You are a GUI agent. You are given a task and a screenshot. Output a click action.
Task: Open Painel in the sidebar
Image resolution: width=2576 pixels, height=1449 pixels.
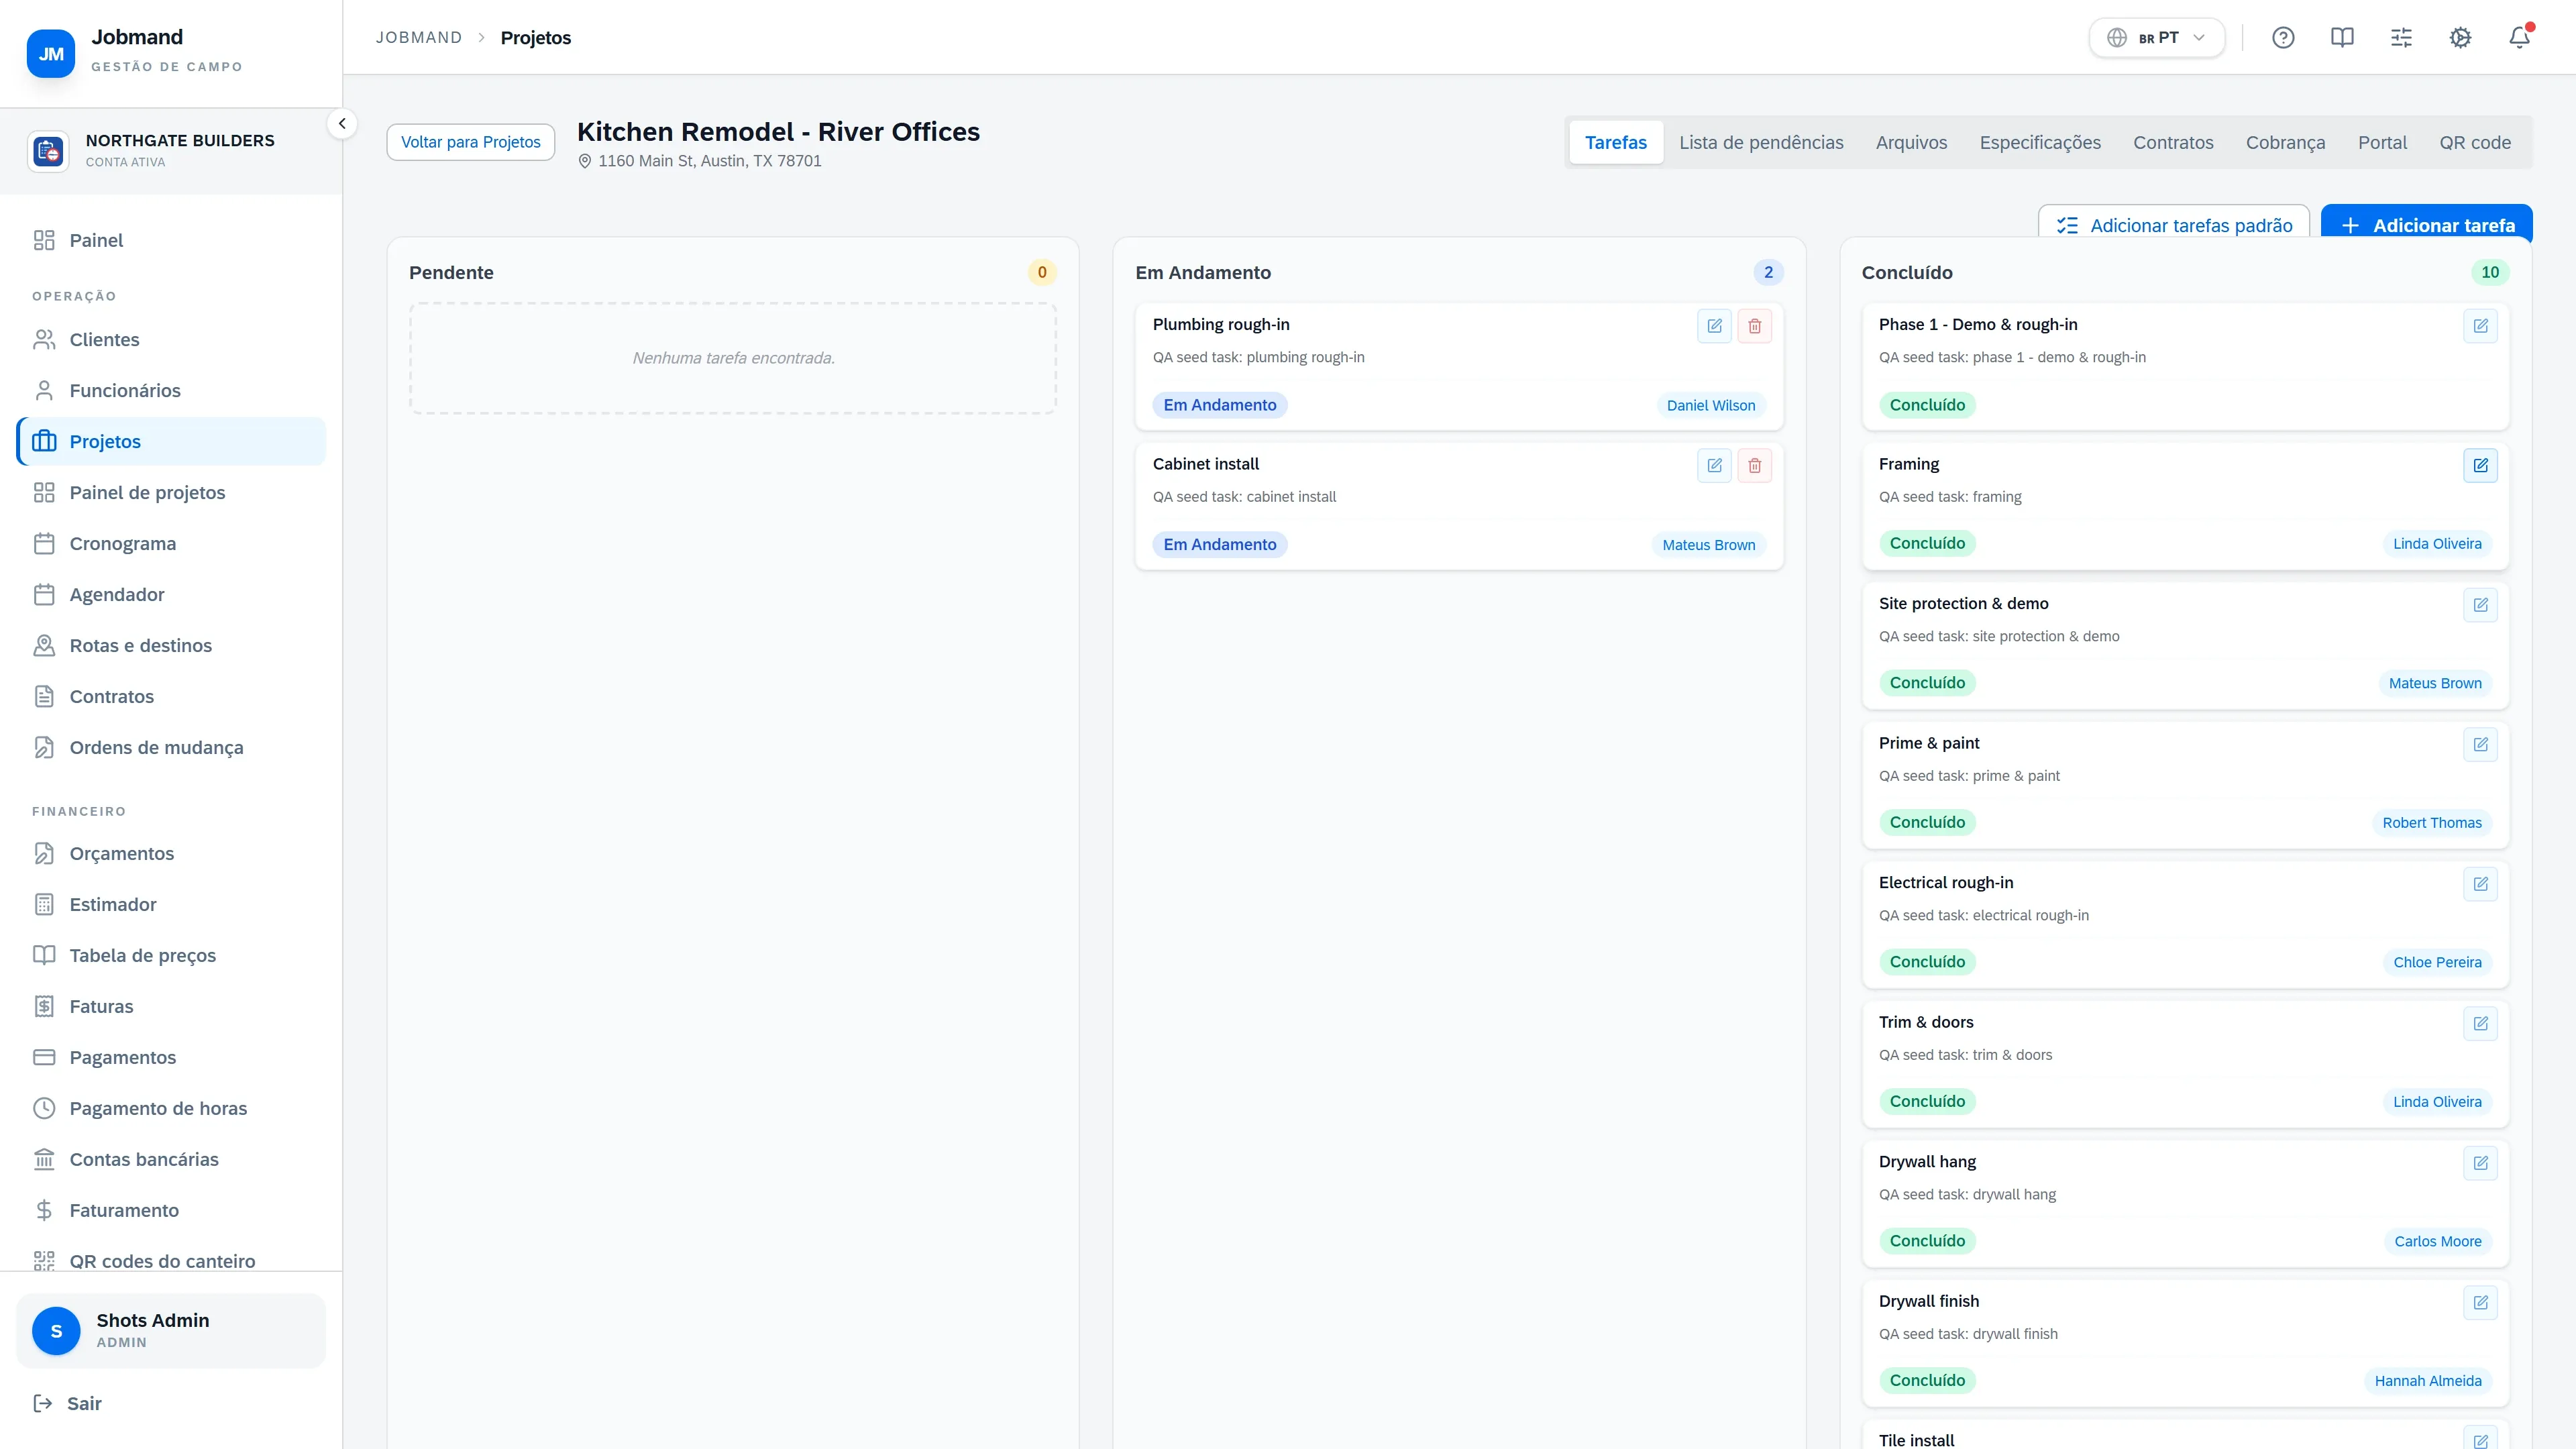171,240
